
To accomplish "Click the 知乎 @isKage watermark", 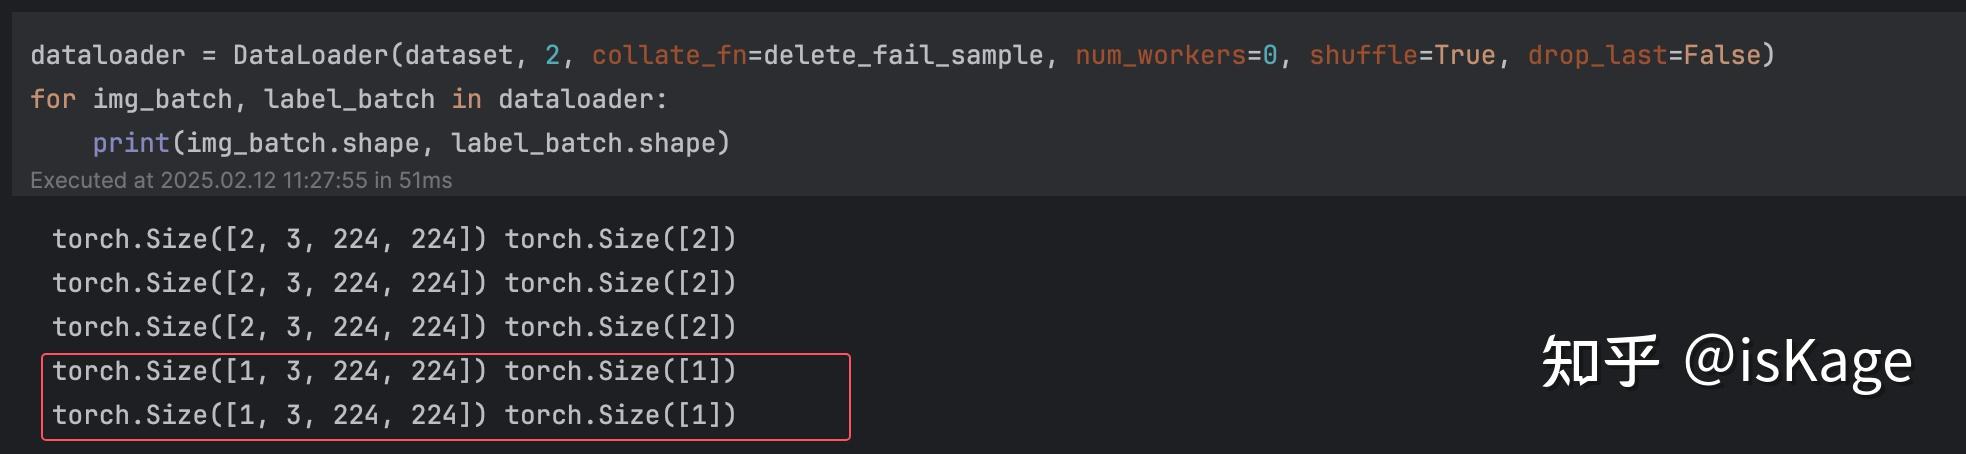I will pyautogui.click(x=1727, y=361).
